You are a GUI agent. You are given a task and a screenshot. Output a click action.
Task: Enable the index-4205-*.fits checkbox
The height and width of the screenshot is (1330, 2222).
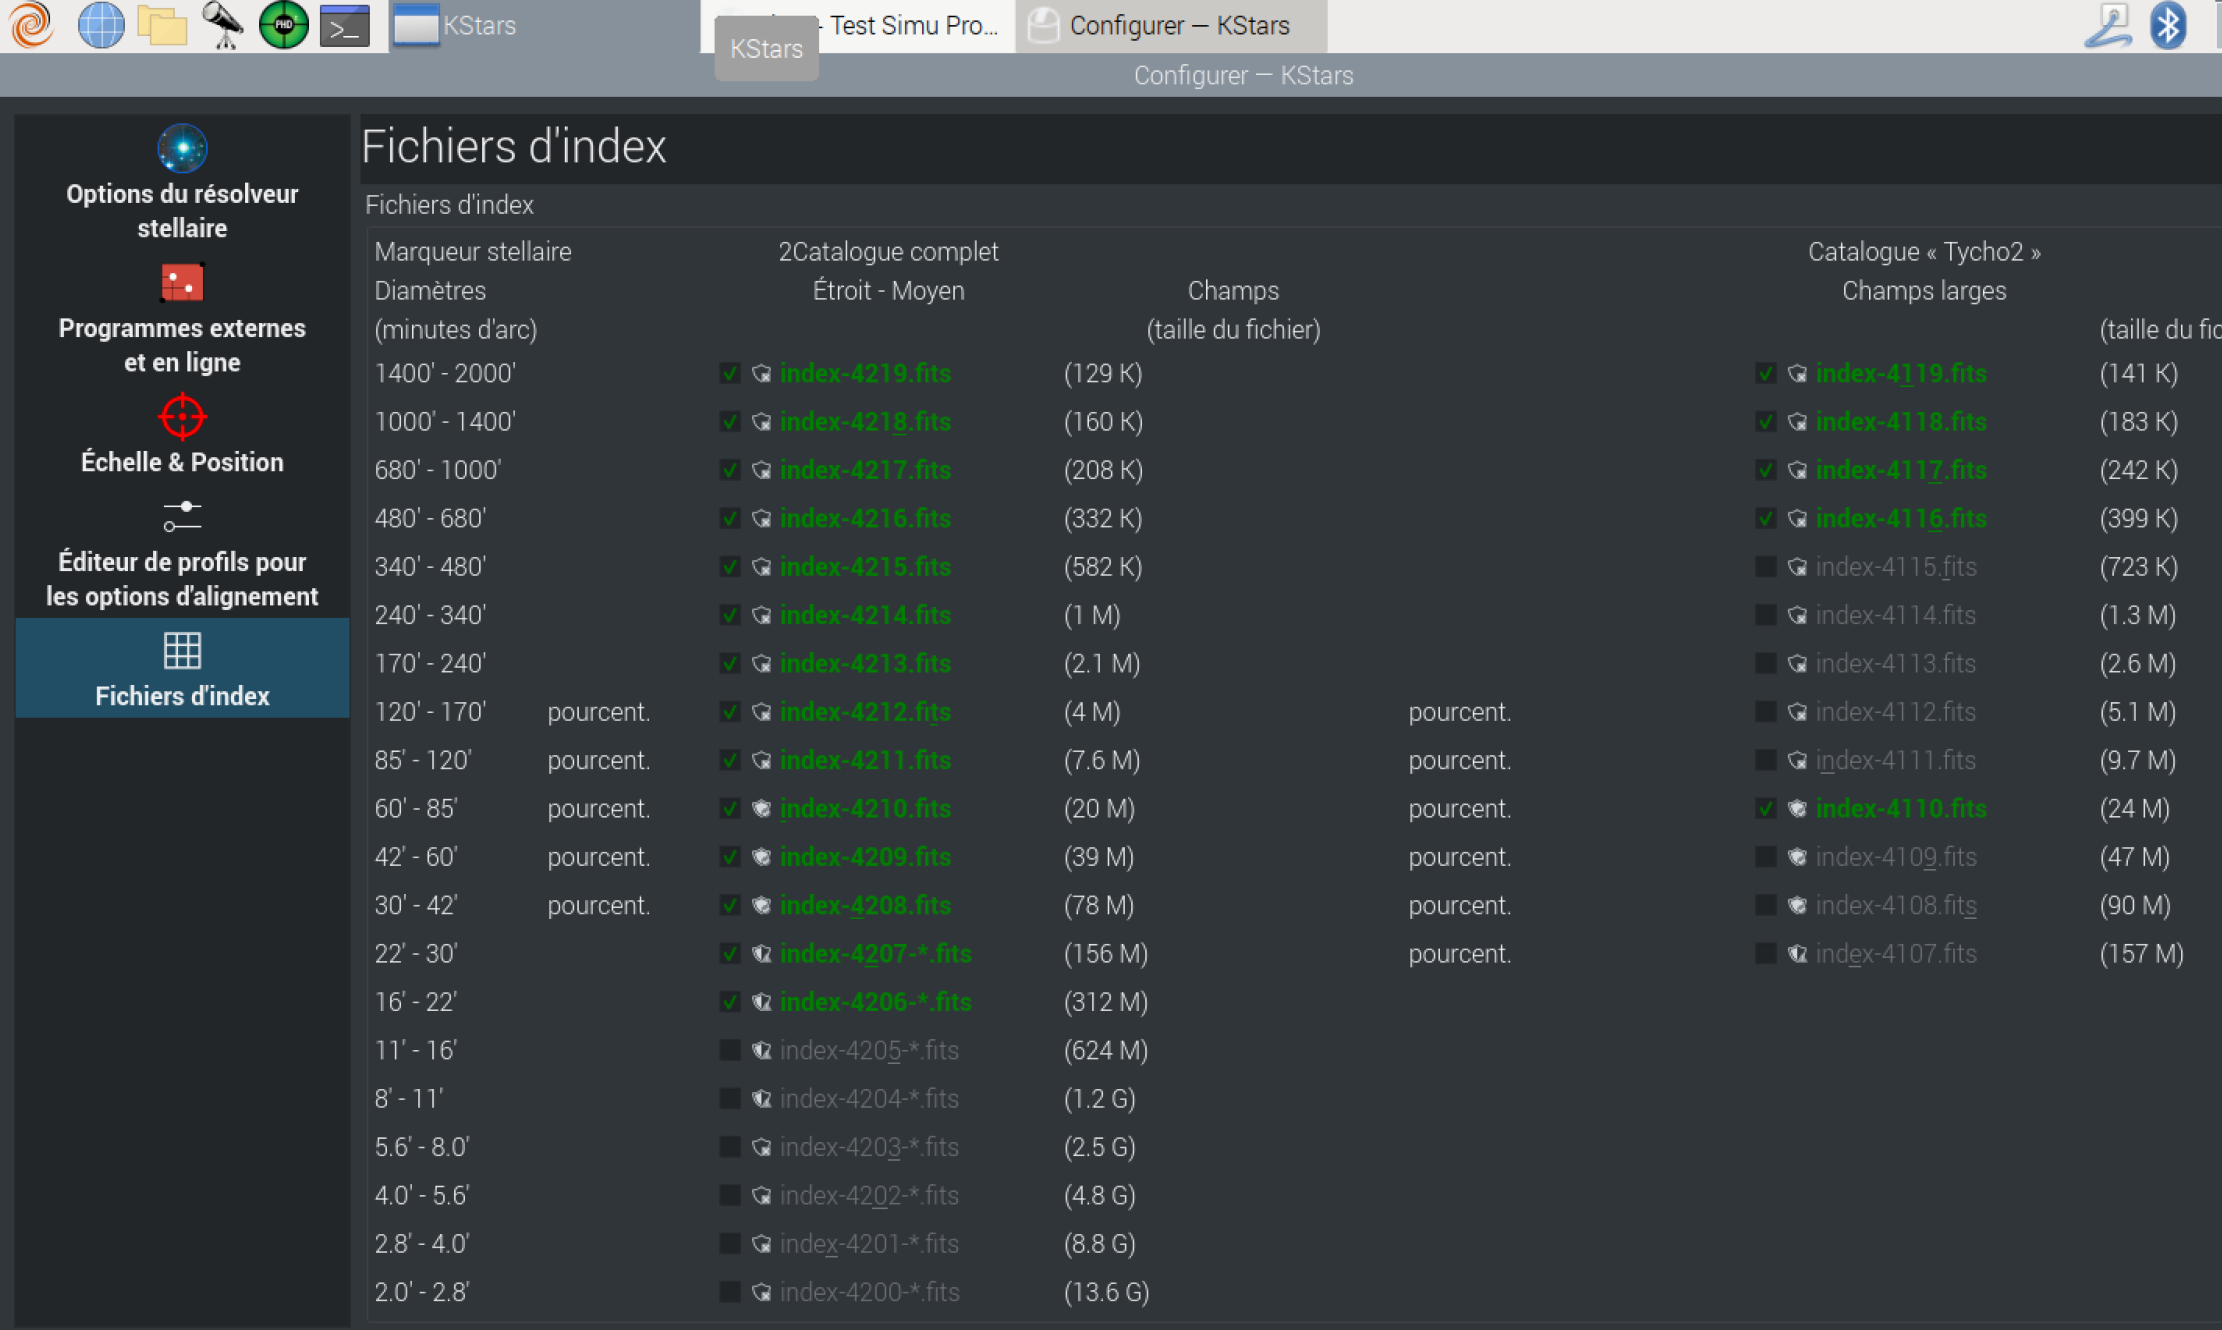pos(730,1050)
